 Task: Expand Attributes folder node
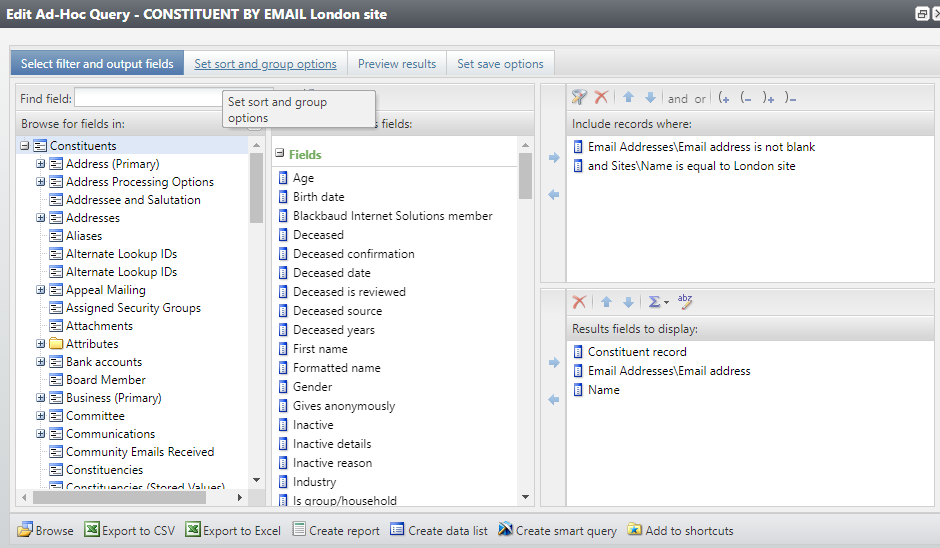coord(40,344)
